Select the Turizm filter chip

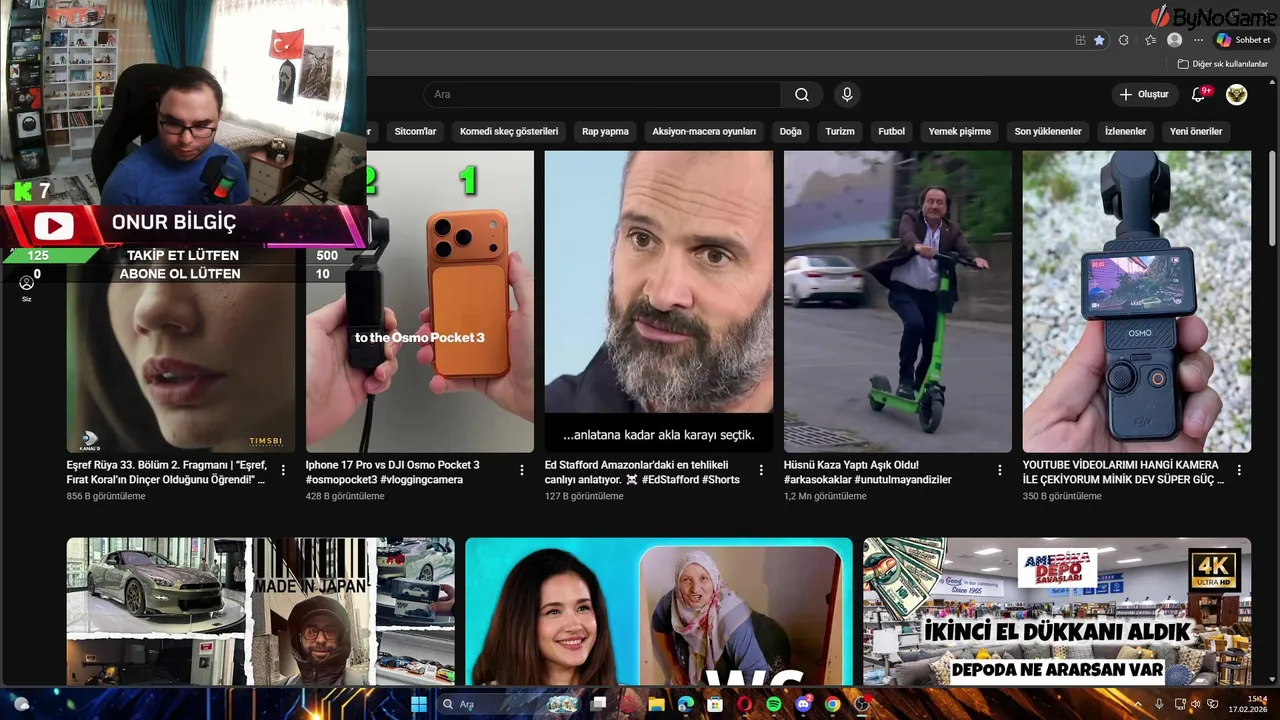click(x=840, y=131)
